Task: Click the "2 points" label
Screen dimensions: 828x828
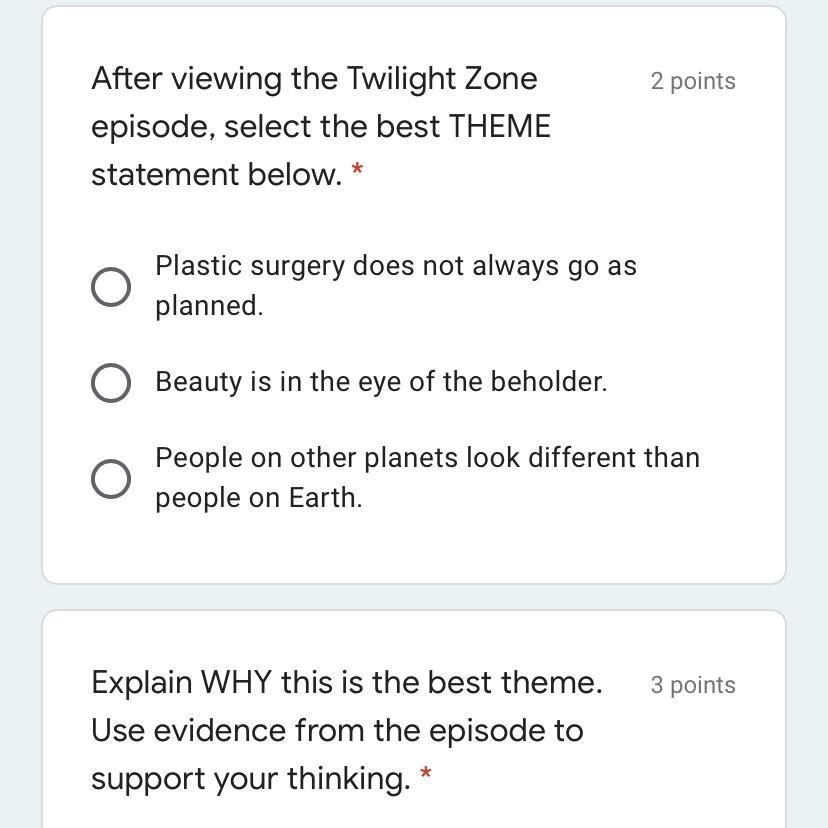Action: click(x=693, y=82)
